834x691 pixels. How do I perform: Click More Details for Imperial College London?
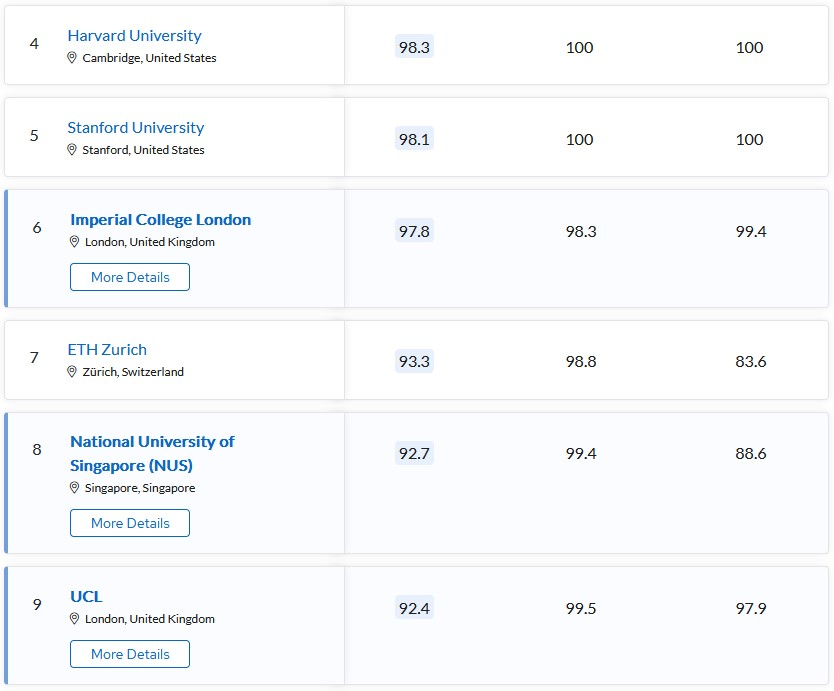(130, 277)
